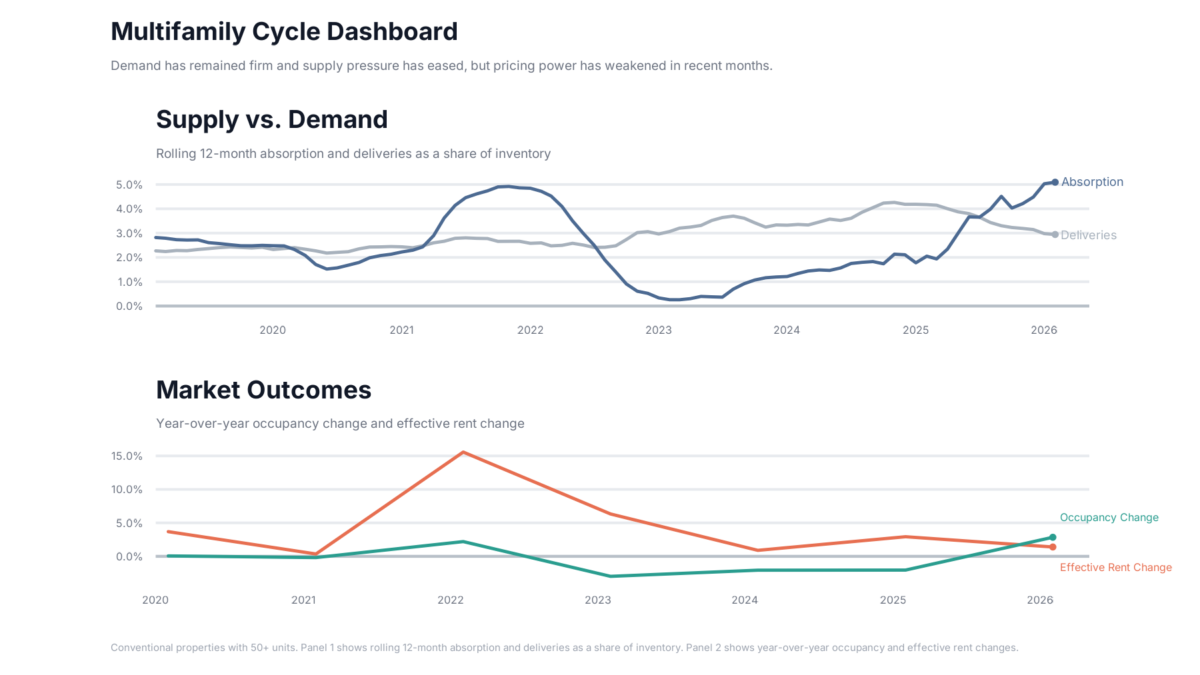
Task: Click the Effective Rent Change legend label
Action: tap(1115, 568)
